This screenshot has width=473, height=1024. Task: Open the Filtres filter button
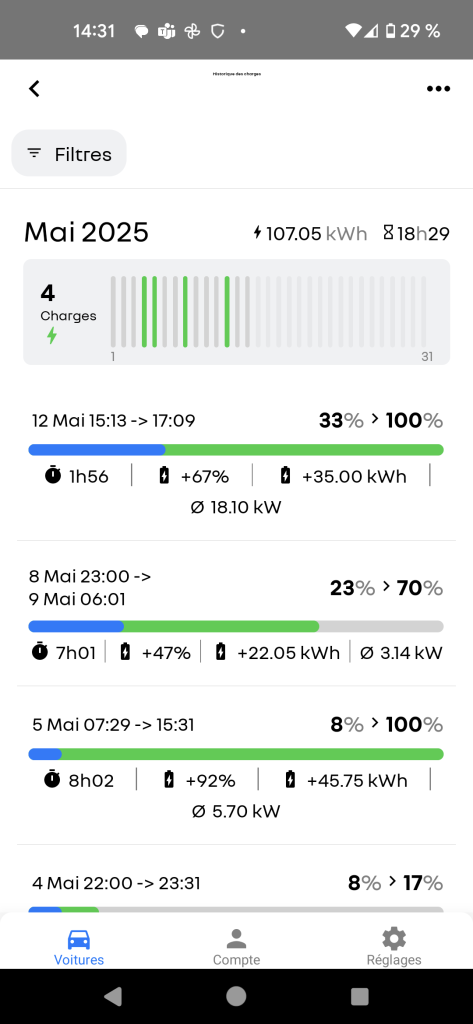69,153
